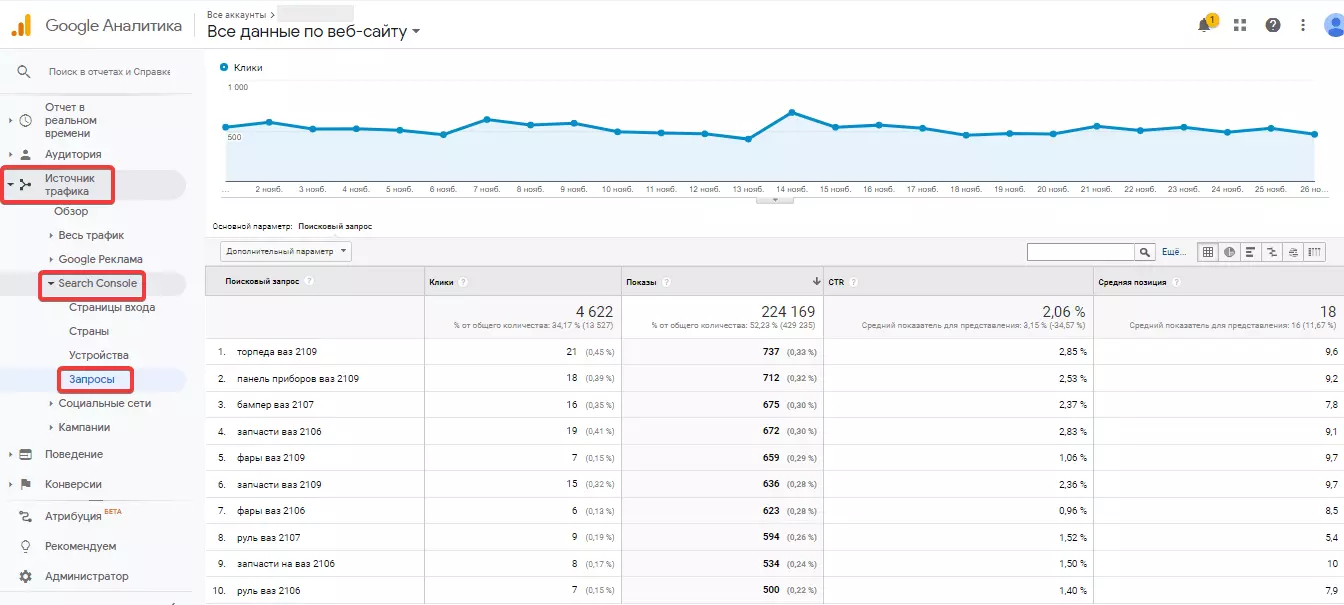Open Дополнительный параметр dropdown
The width and height of the screenshot is (1344, 605).
coord(286,252)
